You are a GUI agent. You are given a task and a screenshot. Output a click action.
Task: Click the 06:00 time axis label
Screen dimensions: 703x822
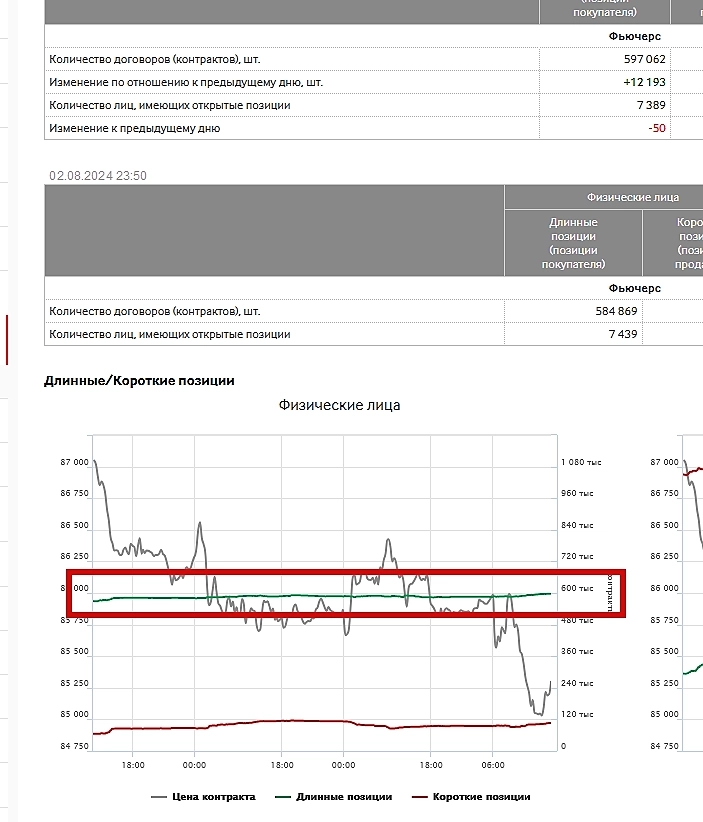pyautogui.click(x=493, y=765)
